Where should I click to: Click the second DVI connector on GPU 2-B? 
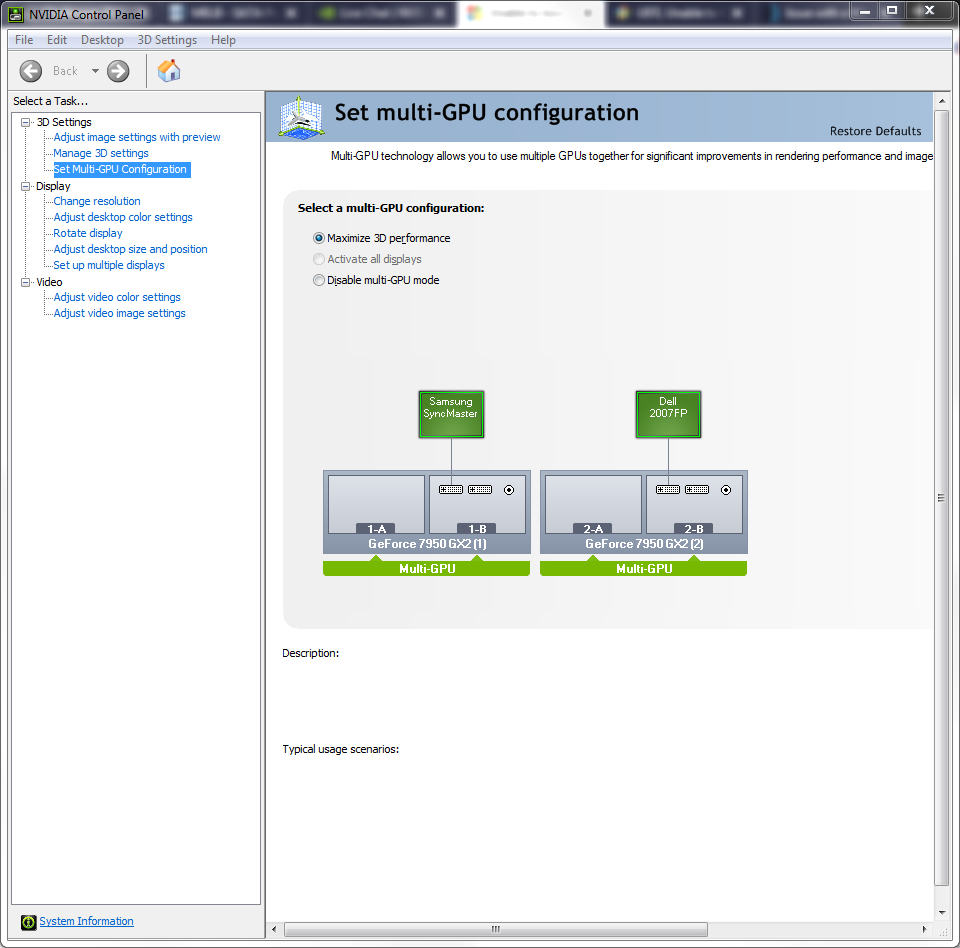click(697, 489)
